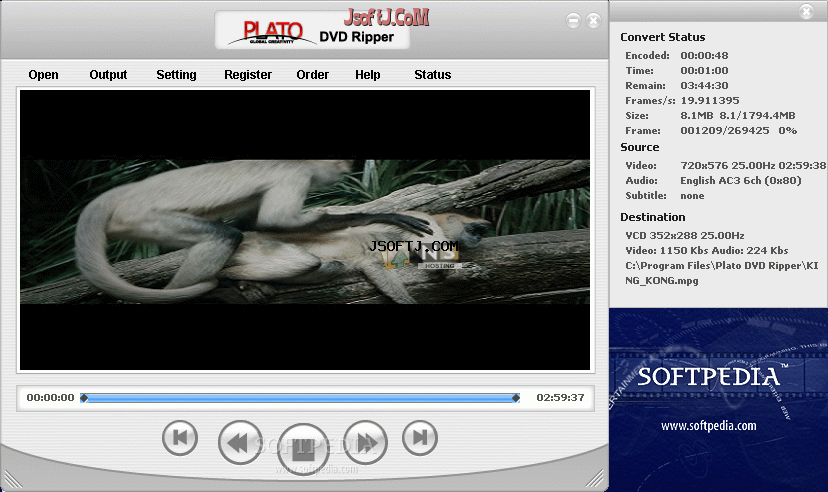Image resolution: width=828 pixels, height=492 pixels.
Task: Click the start marker on the timeline slider
Action: click(x=84, y=398)
